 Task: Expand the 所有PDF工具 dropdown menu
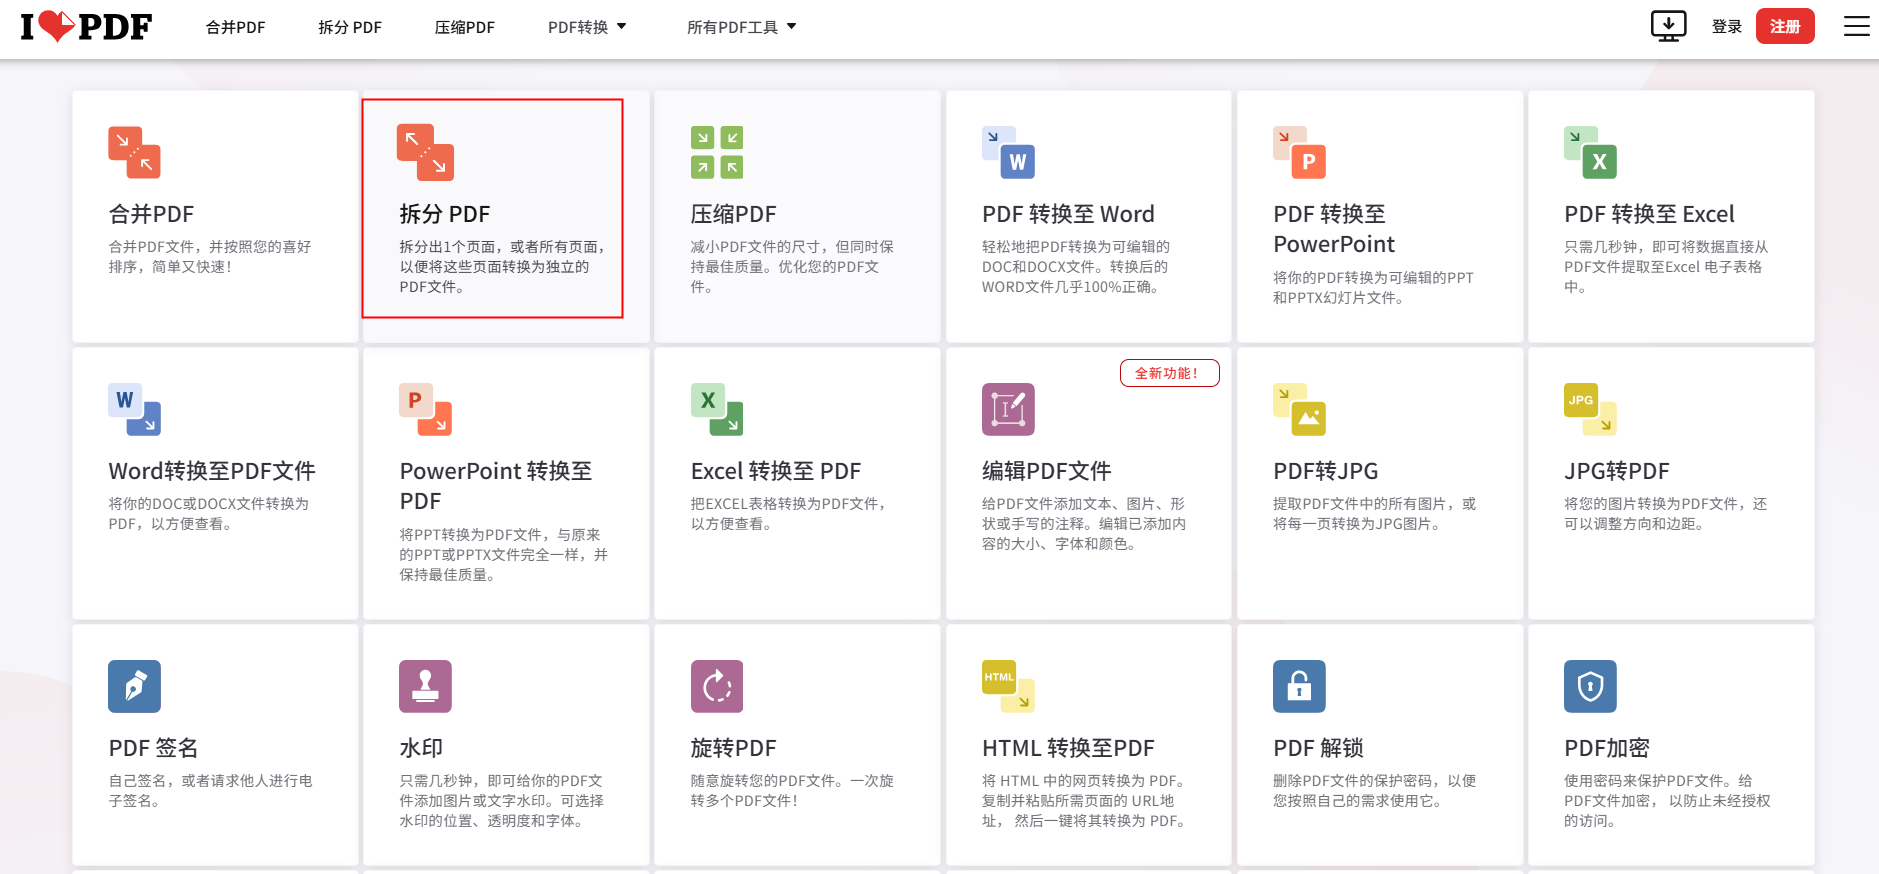coord(741,27)
